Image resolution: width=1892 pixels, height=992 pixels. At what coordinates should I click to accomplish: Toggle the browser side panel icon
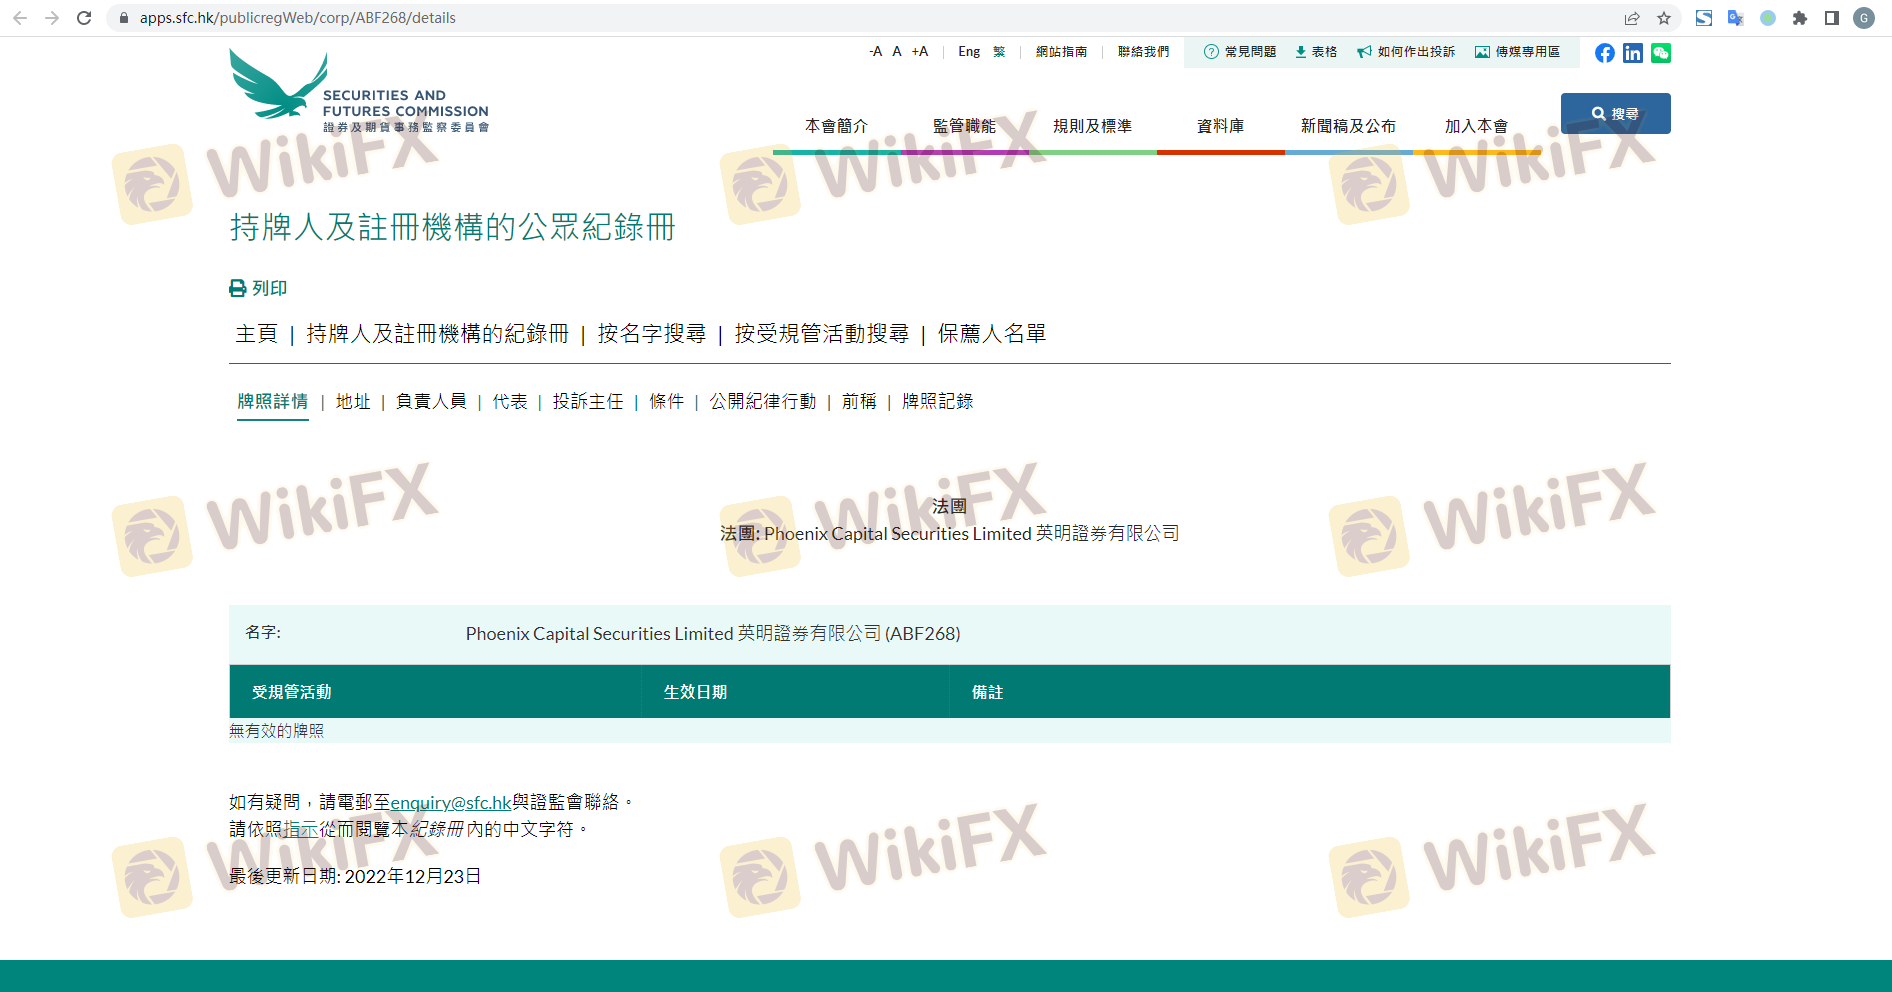1832,18
